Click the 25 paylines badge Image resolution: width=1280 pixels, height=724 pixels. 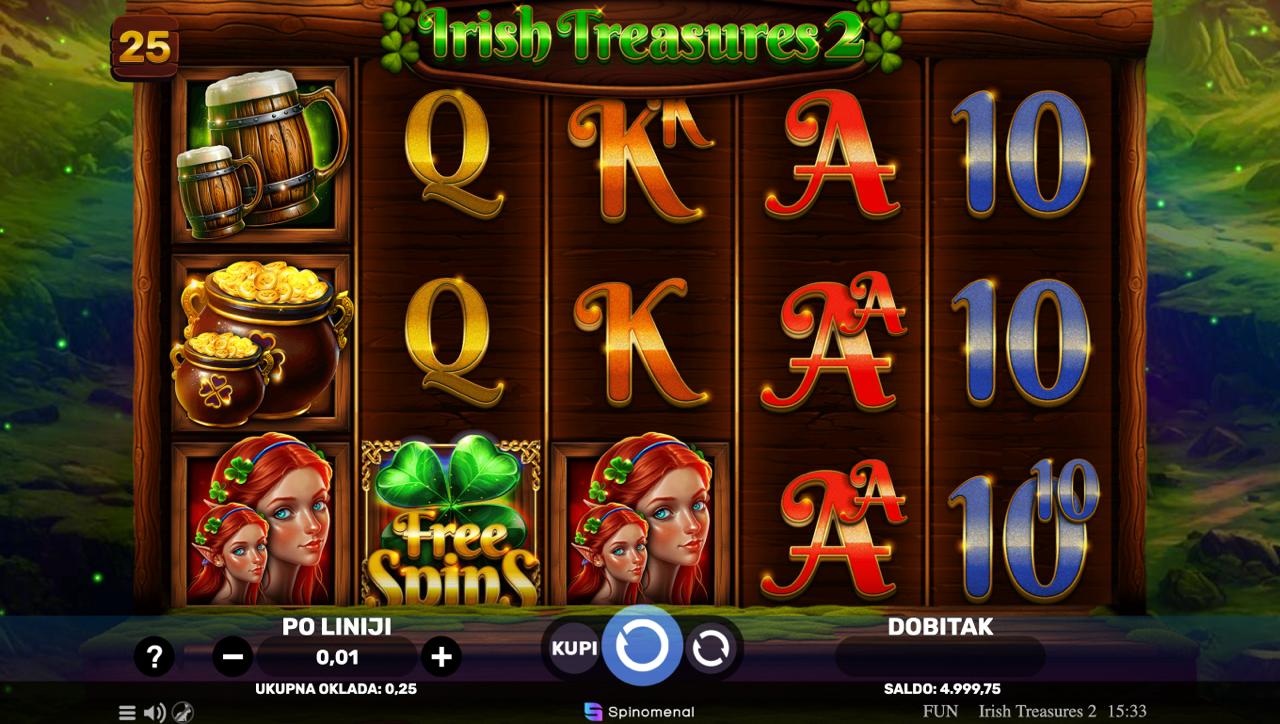(145, 47)
